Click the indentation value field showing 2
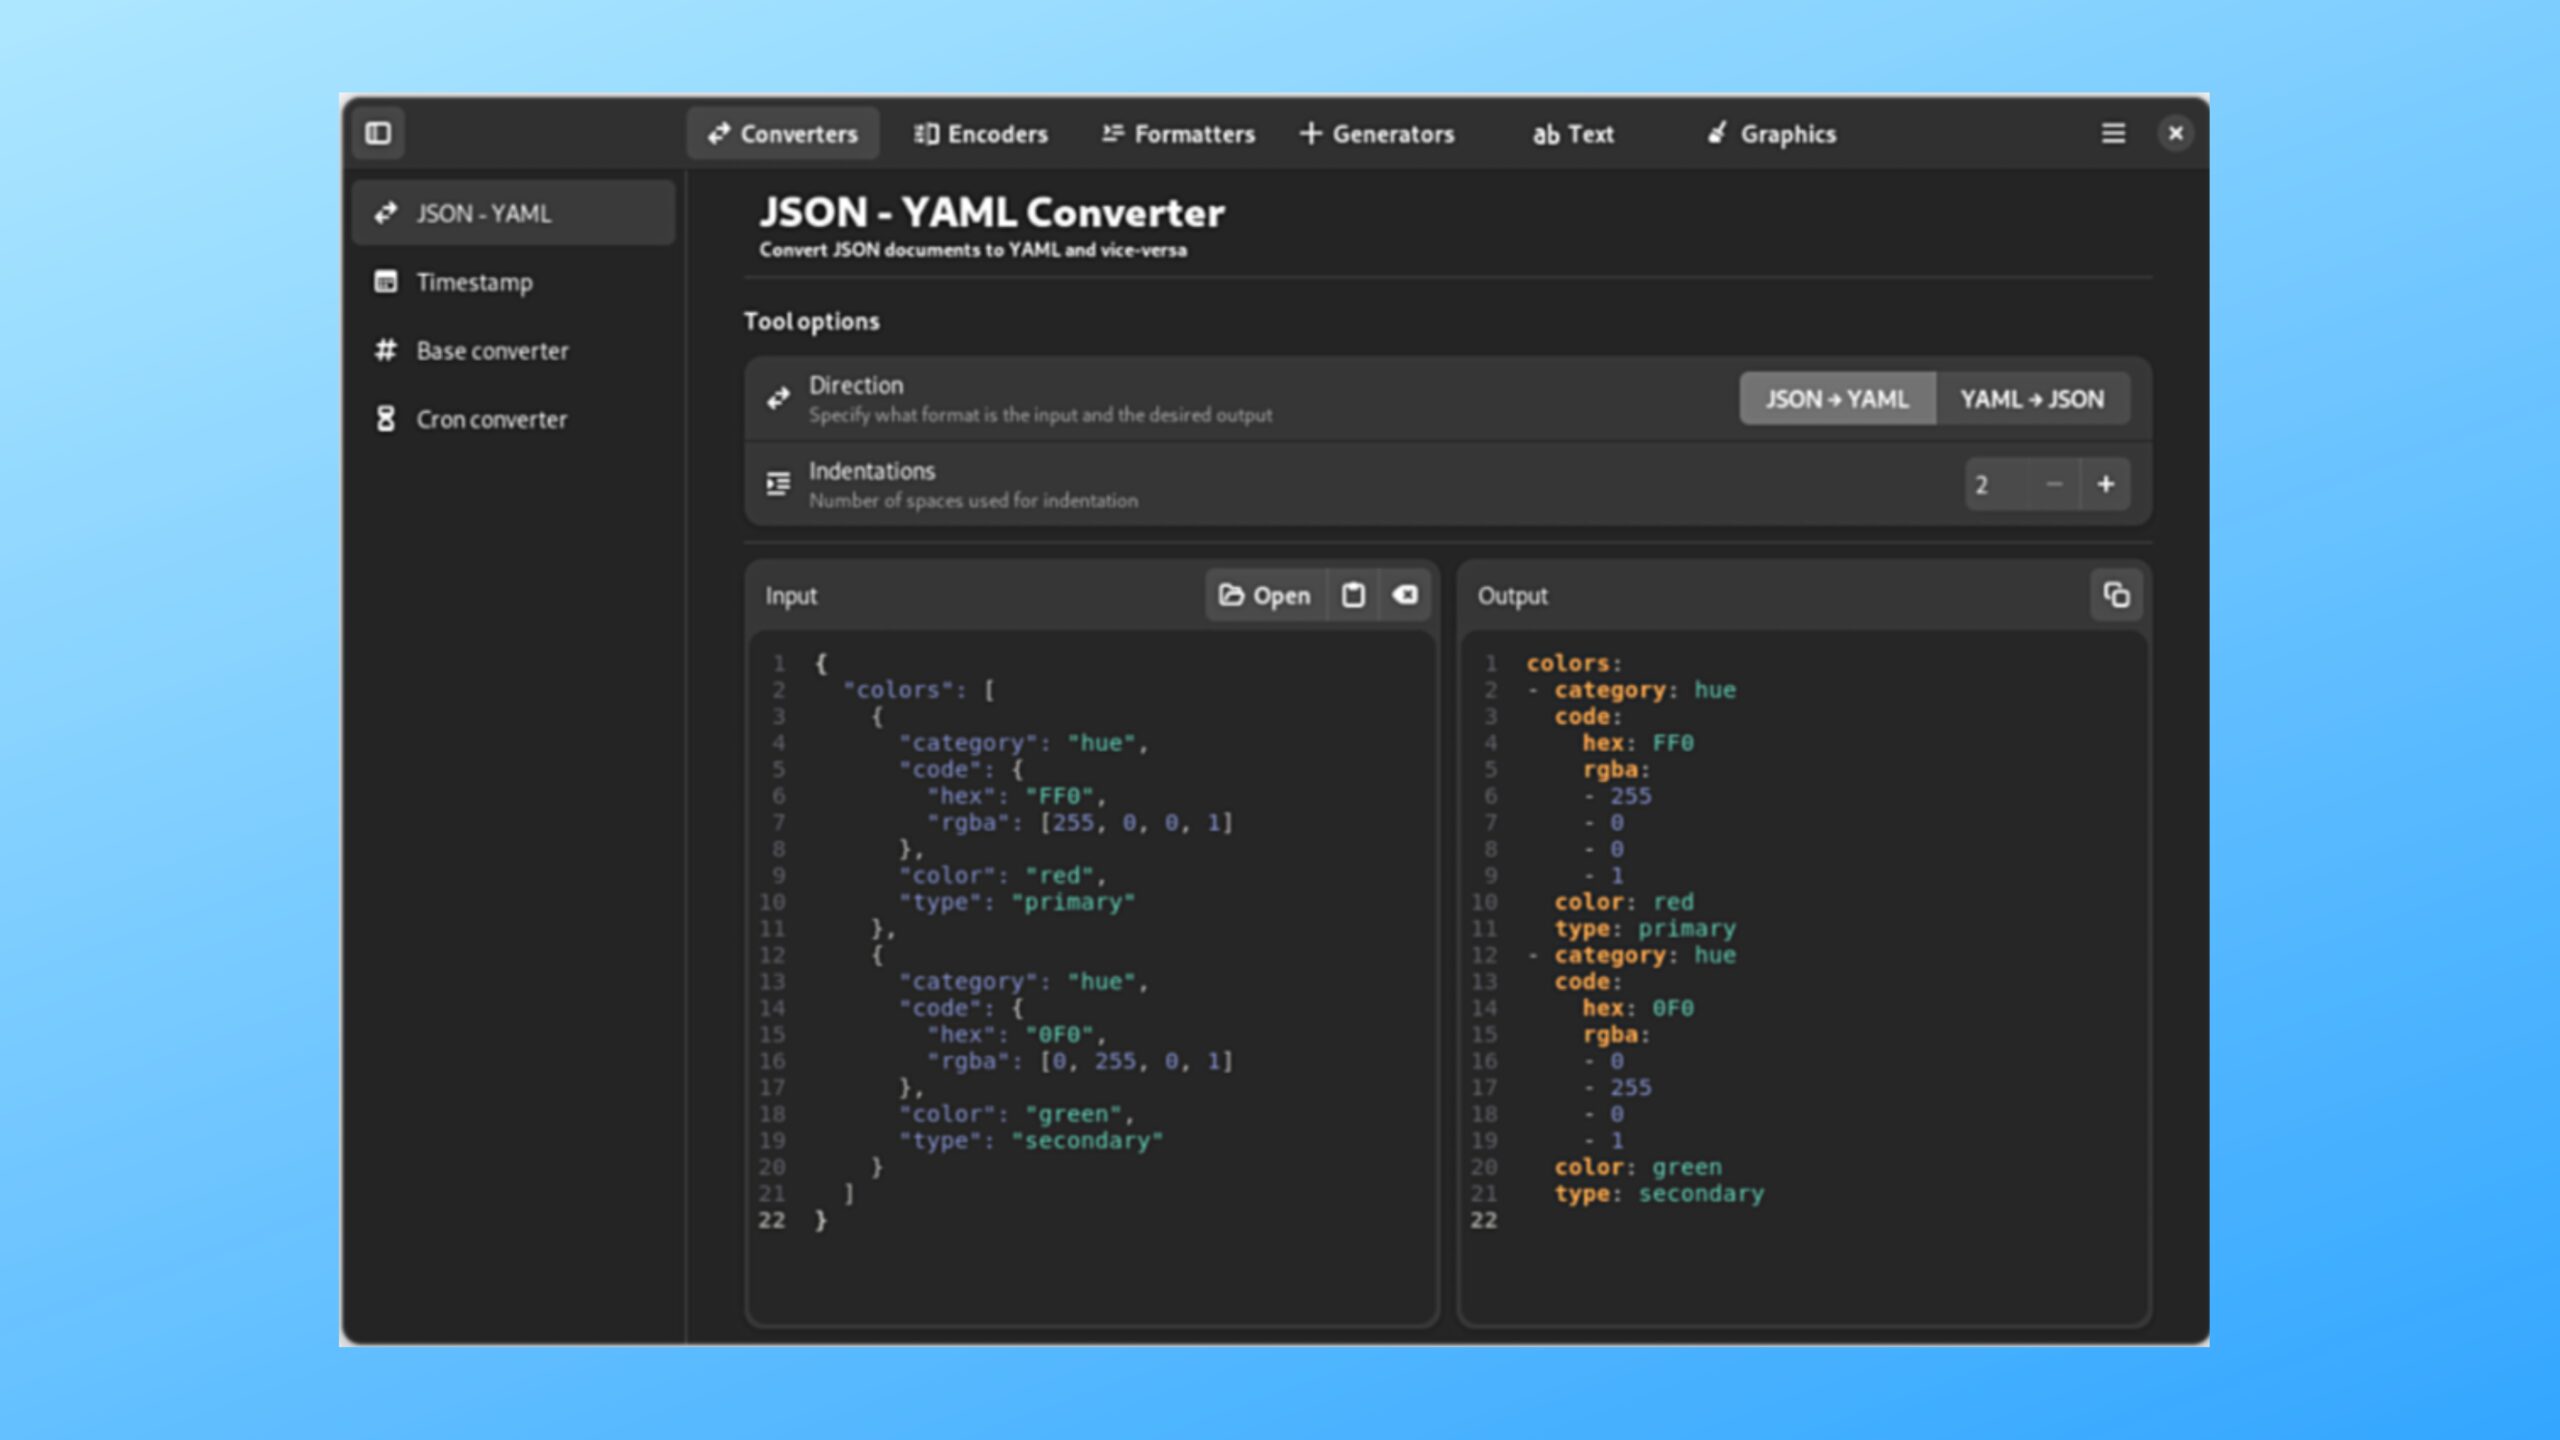The width and height of the screenshot is (2560, 1440). tap(1997, 484)
